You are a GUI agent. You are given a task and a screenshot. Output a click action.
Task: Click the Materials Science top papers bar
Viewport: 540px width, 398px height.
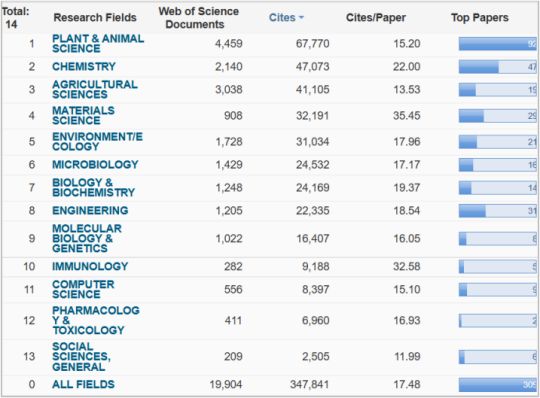pos(498,116)
